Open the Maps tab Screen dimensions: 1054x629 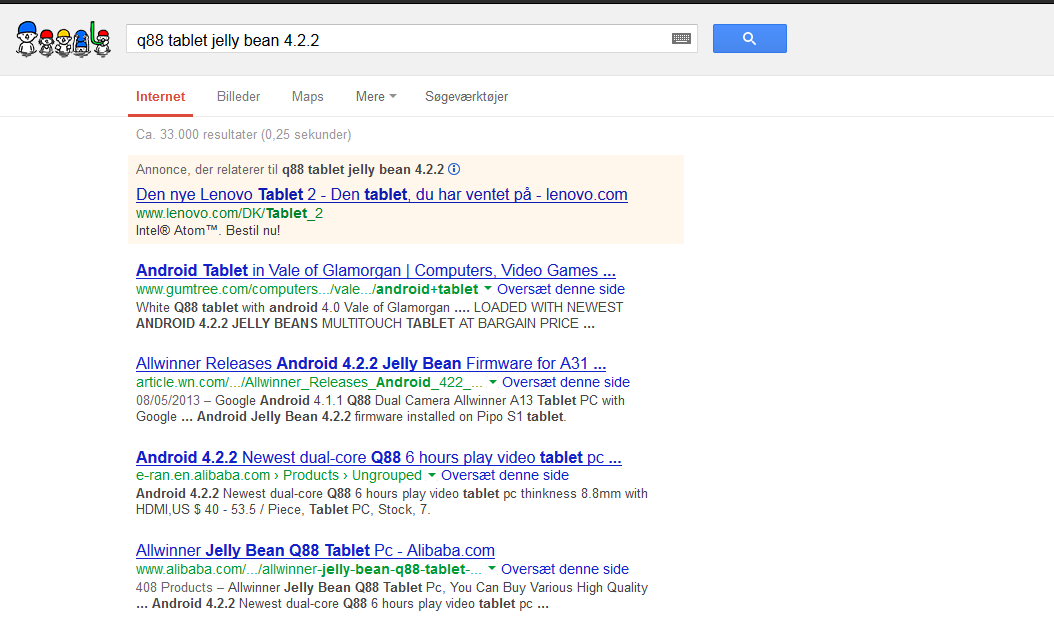(x=307, y=97)
